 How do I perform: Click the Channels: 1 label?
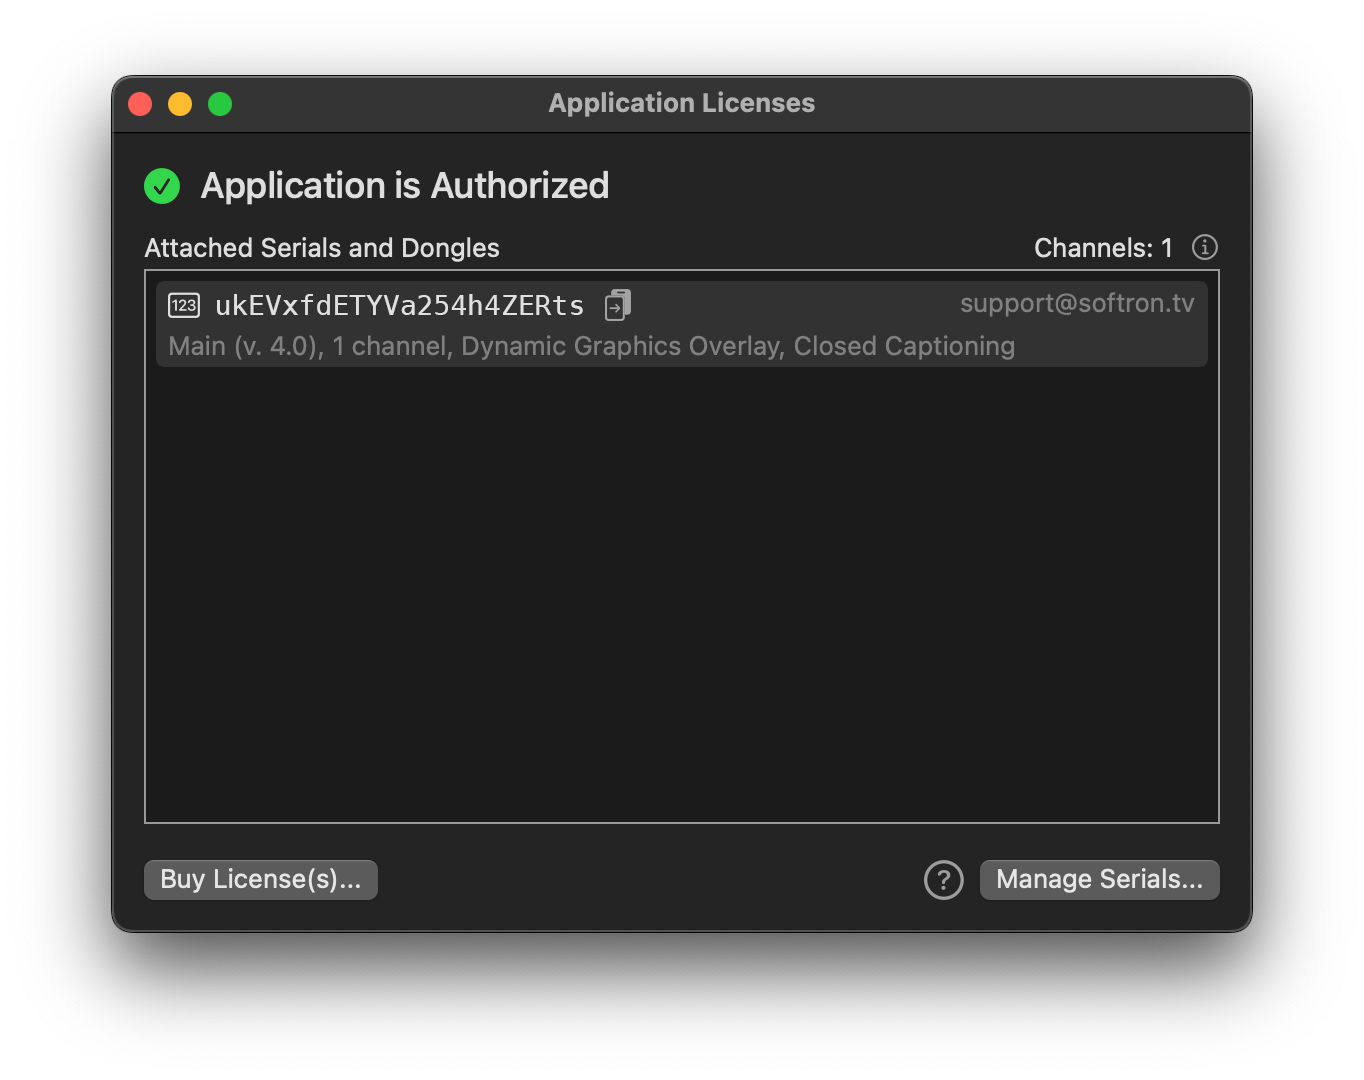[x=1103, y=248]
